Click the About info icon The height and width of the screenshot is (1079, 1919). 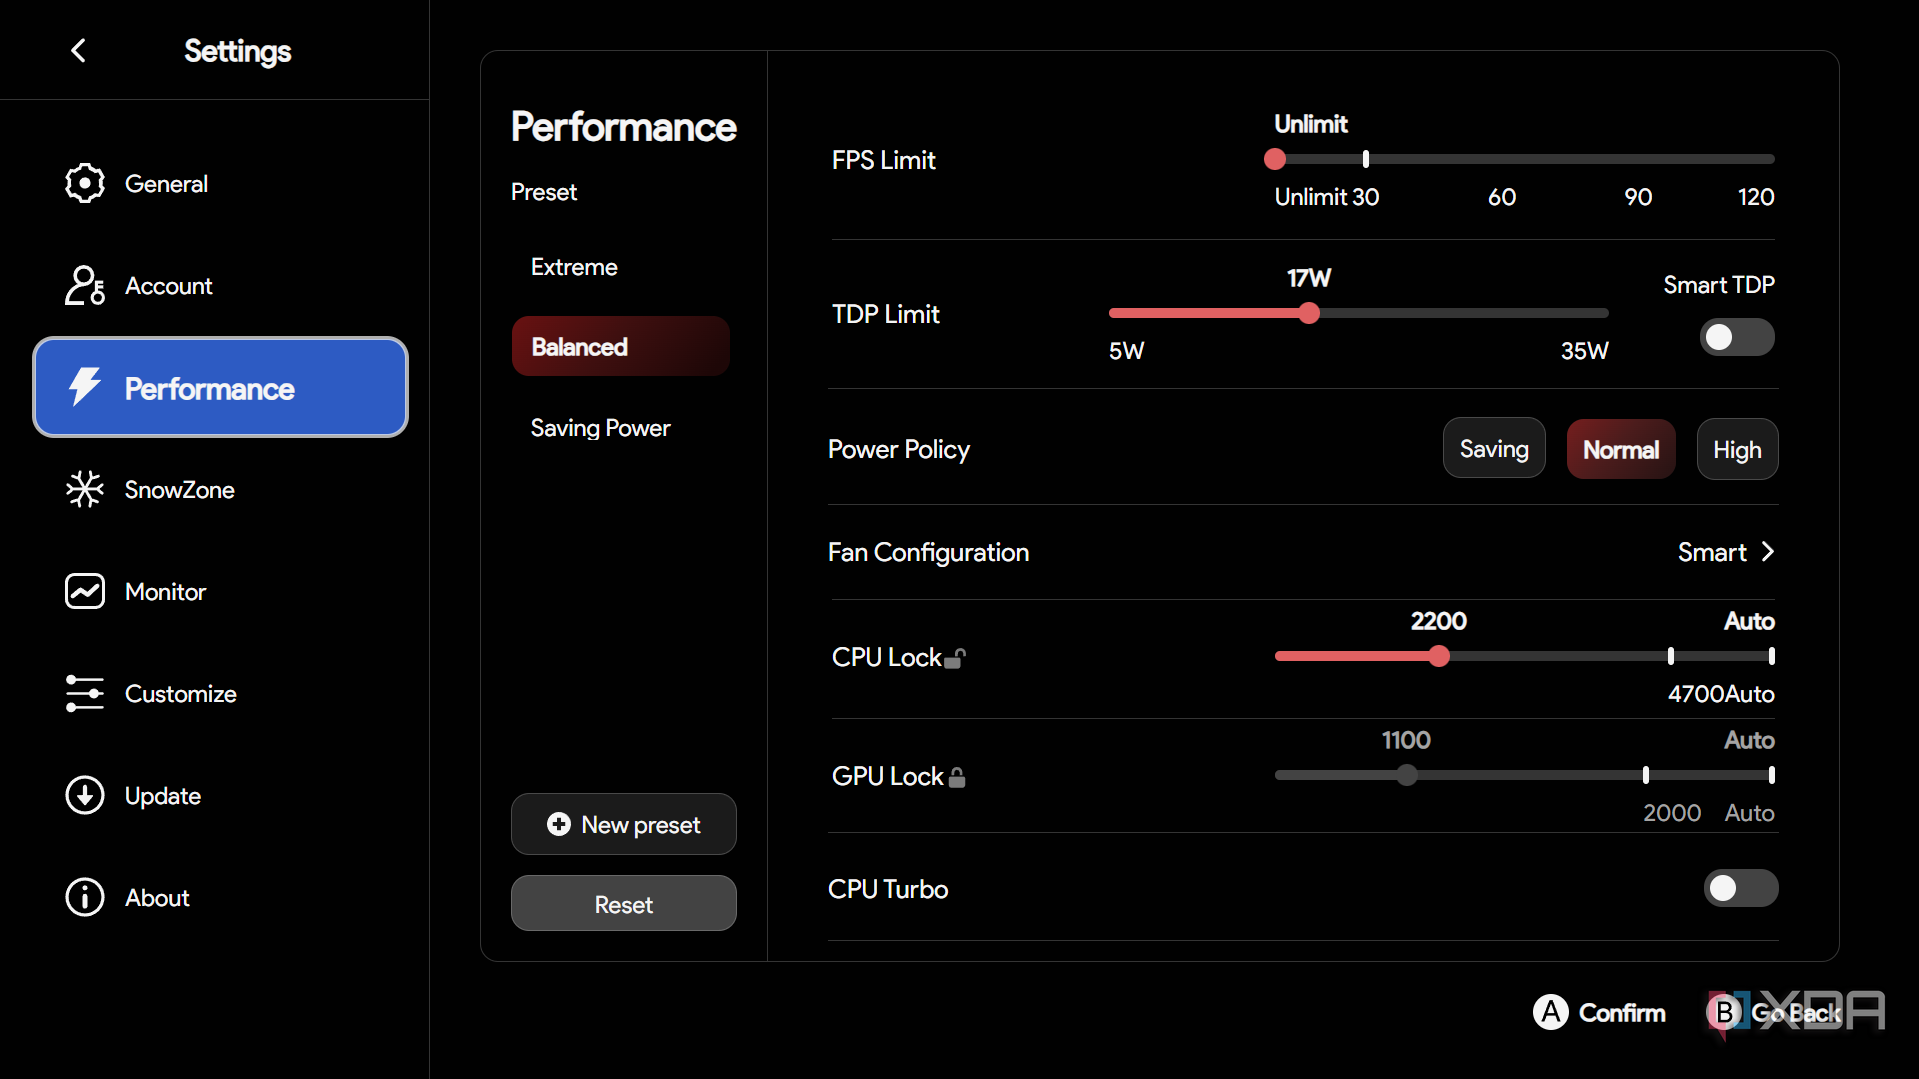point(85,897)
